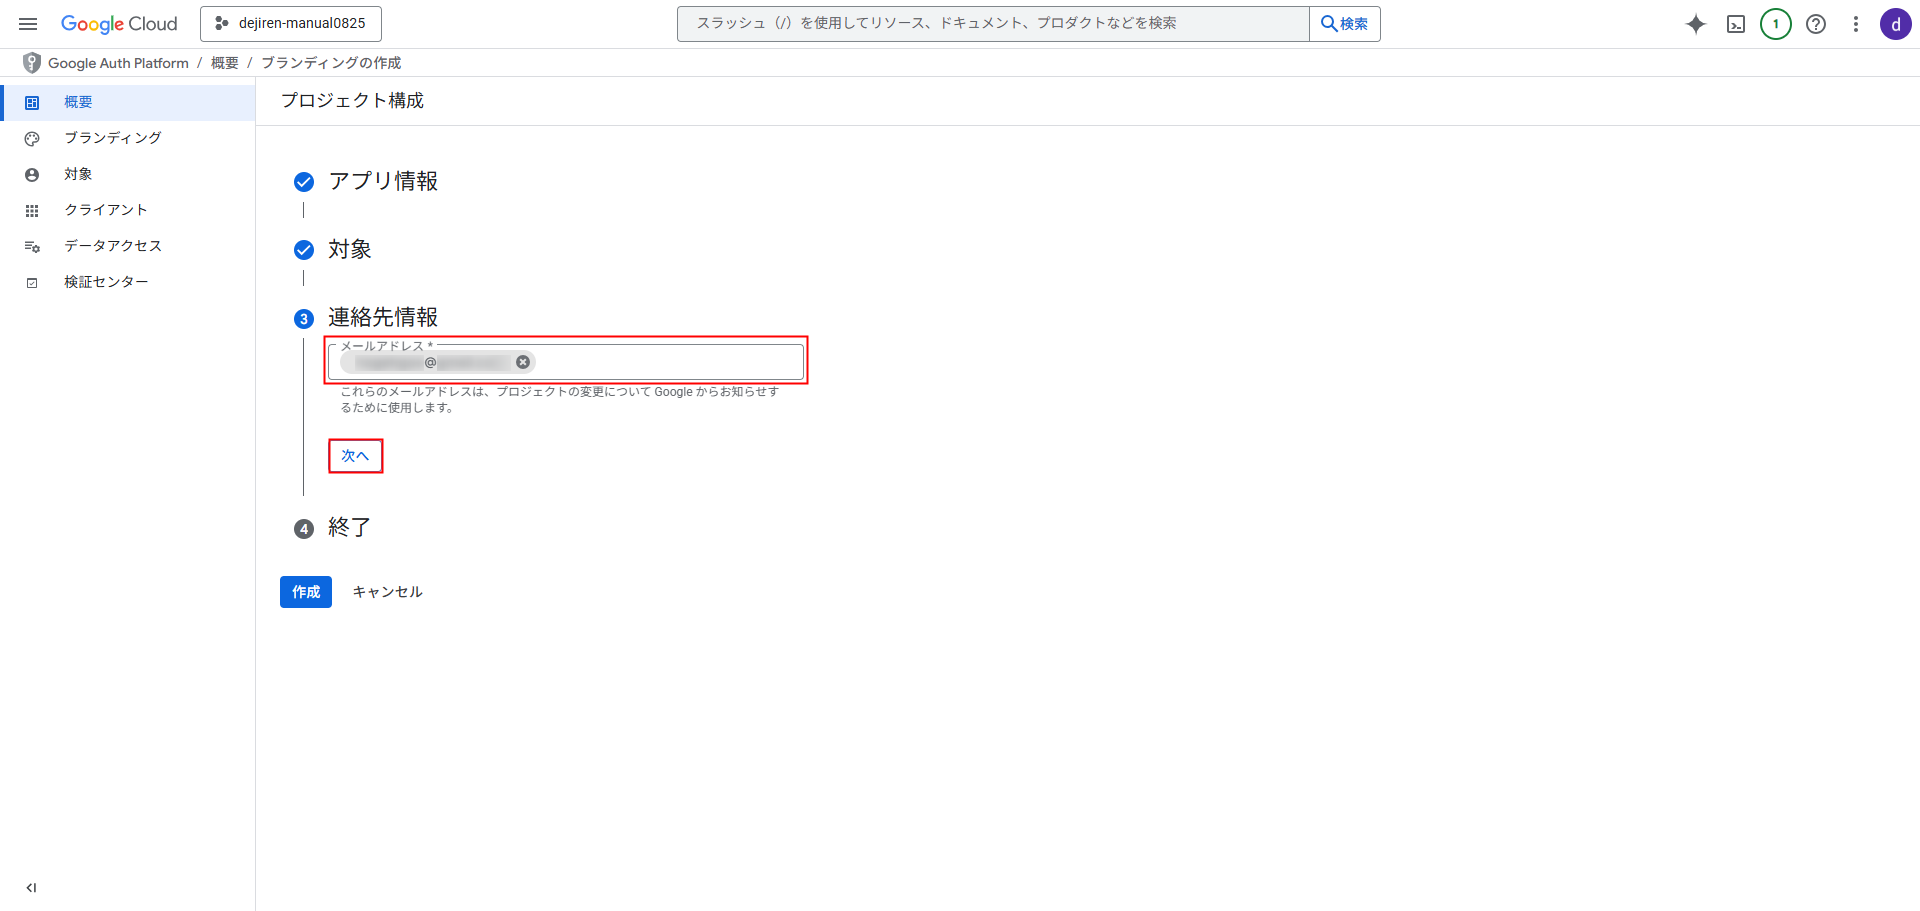This screenshot has width=1920, height=911.
Task: Click the blue 作成 button
Action: click(x=305, y=592)
